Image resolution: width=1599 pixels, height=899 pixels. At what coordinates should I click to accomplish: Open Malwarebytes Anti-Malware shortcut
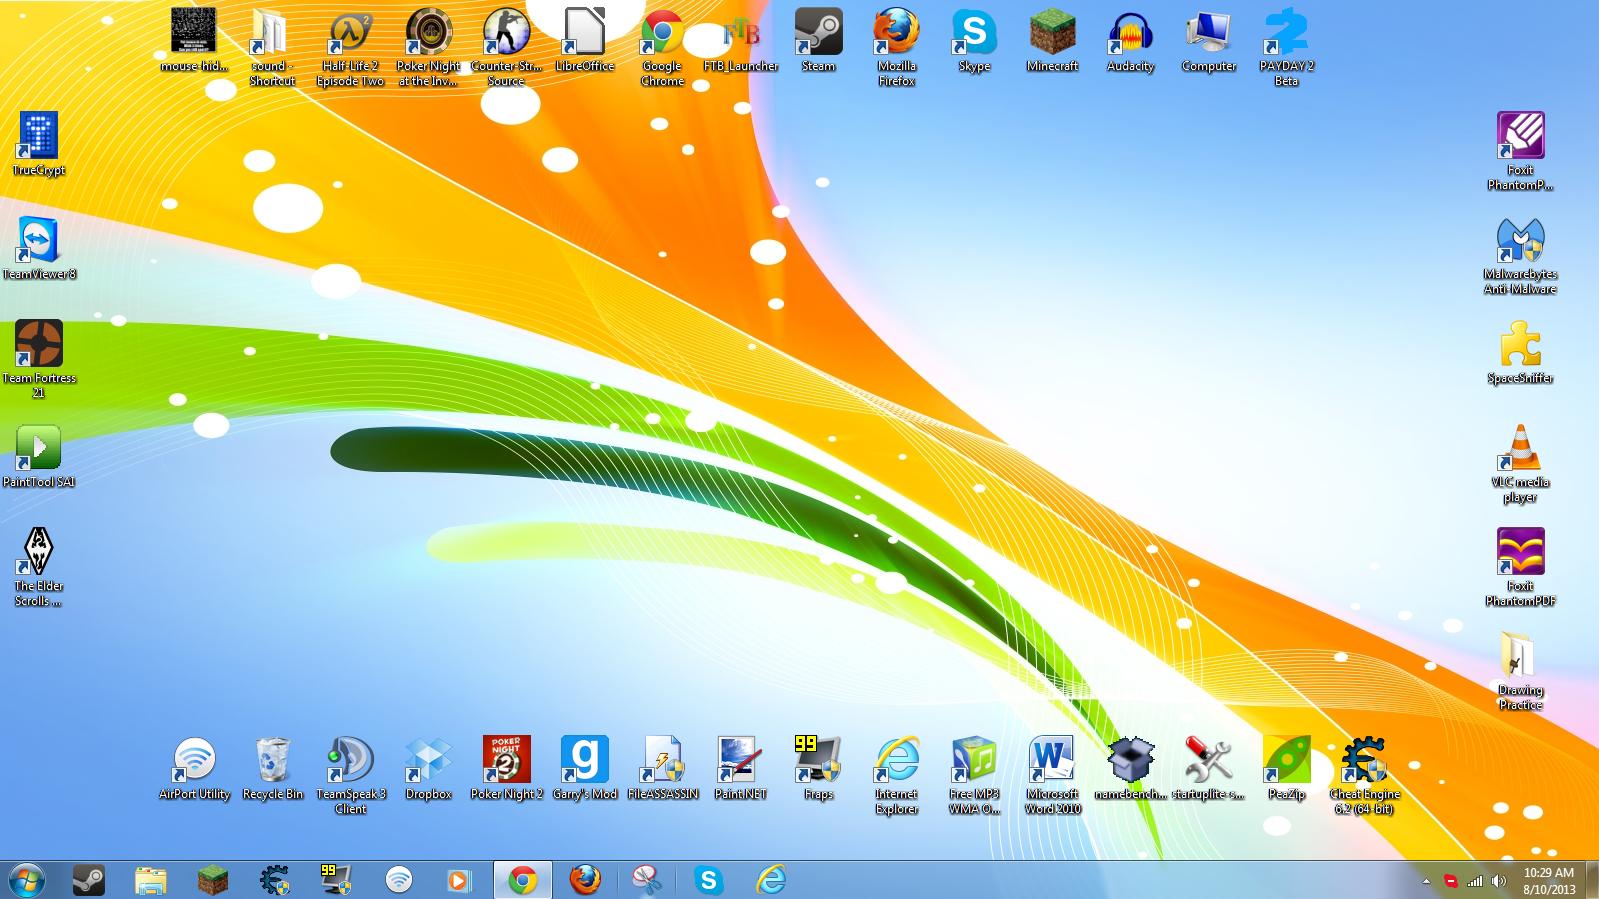[1520, 256]
